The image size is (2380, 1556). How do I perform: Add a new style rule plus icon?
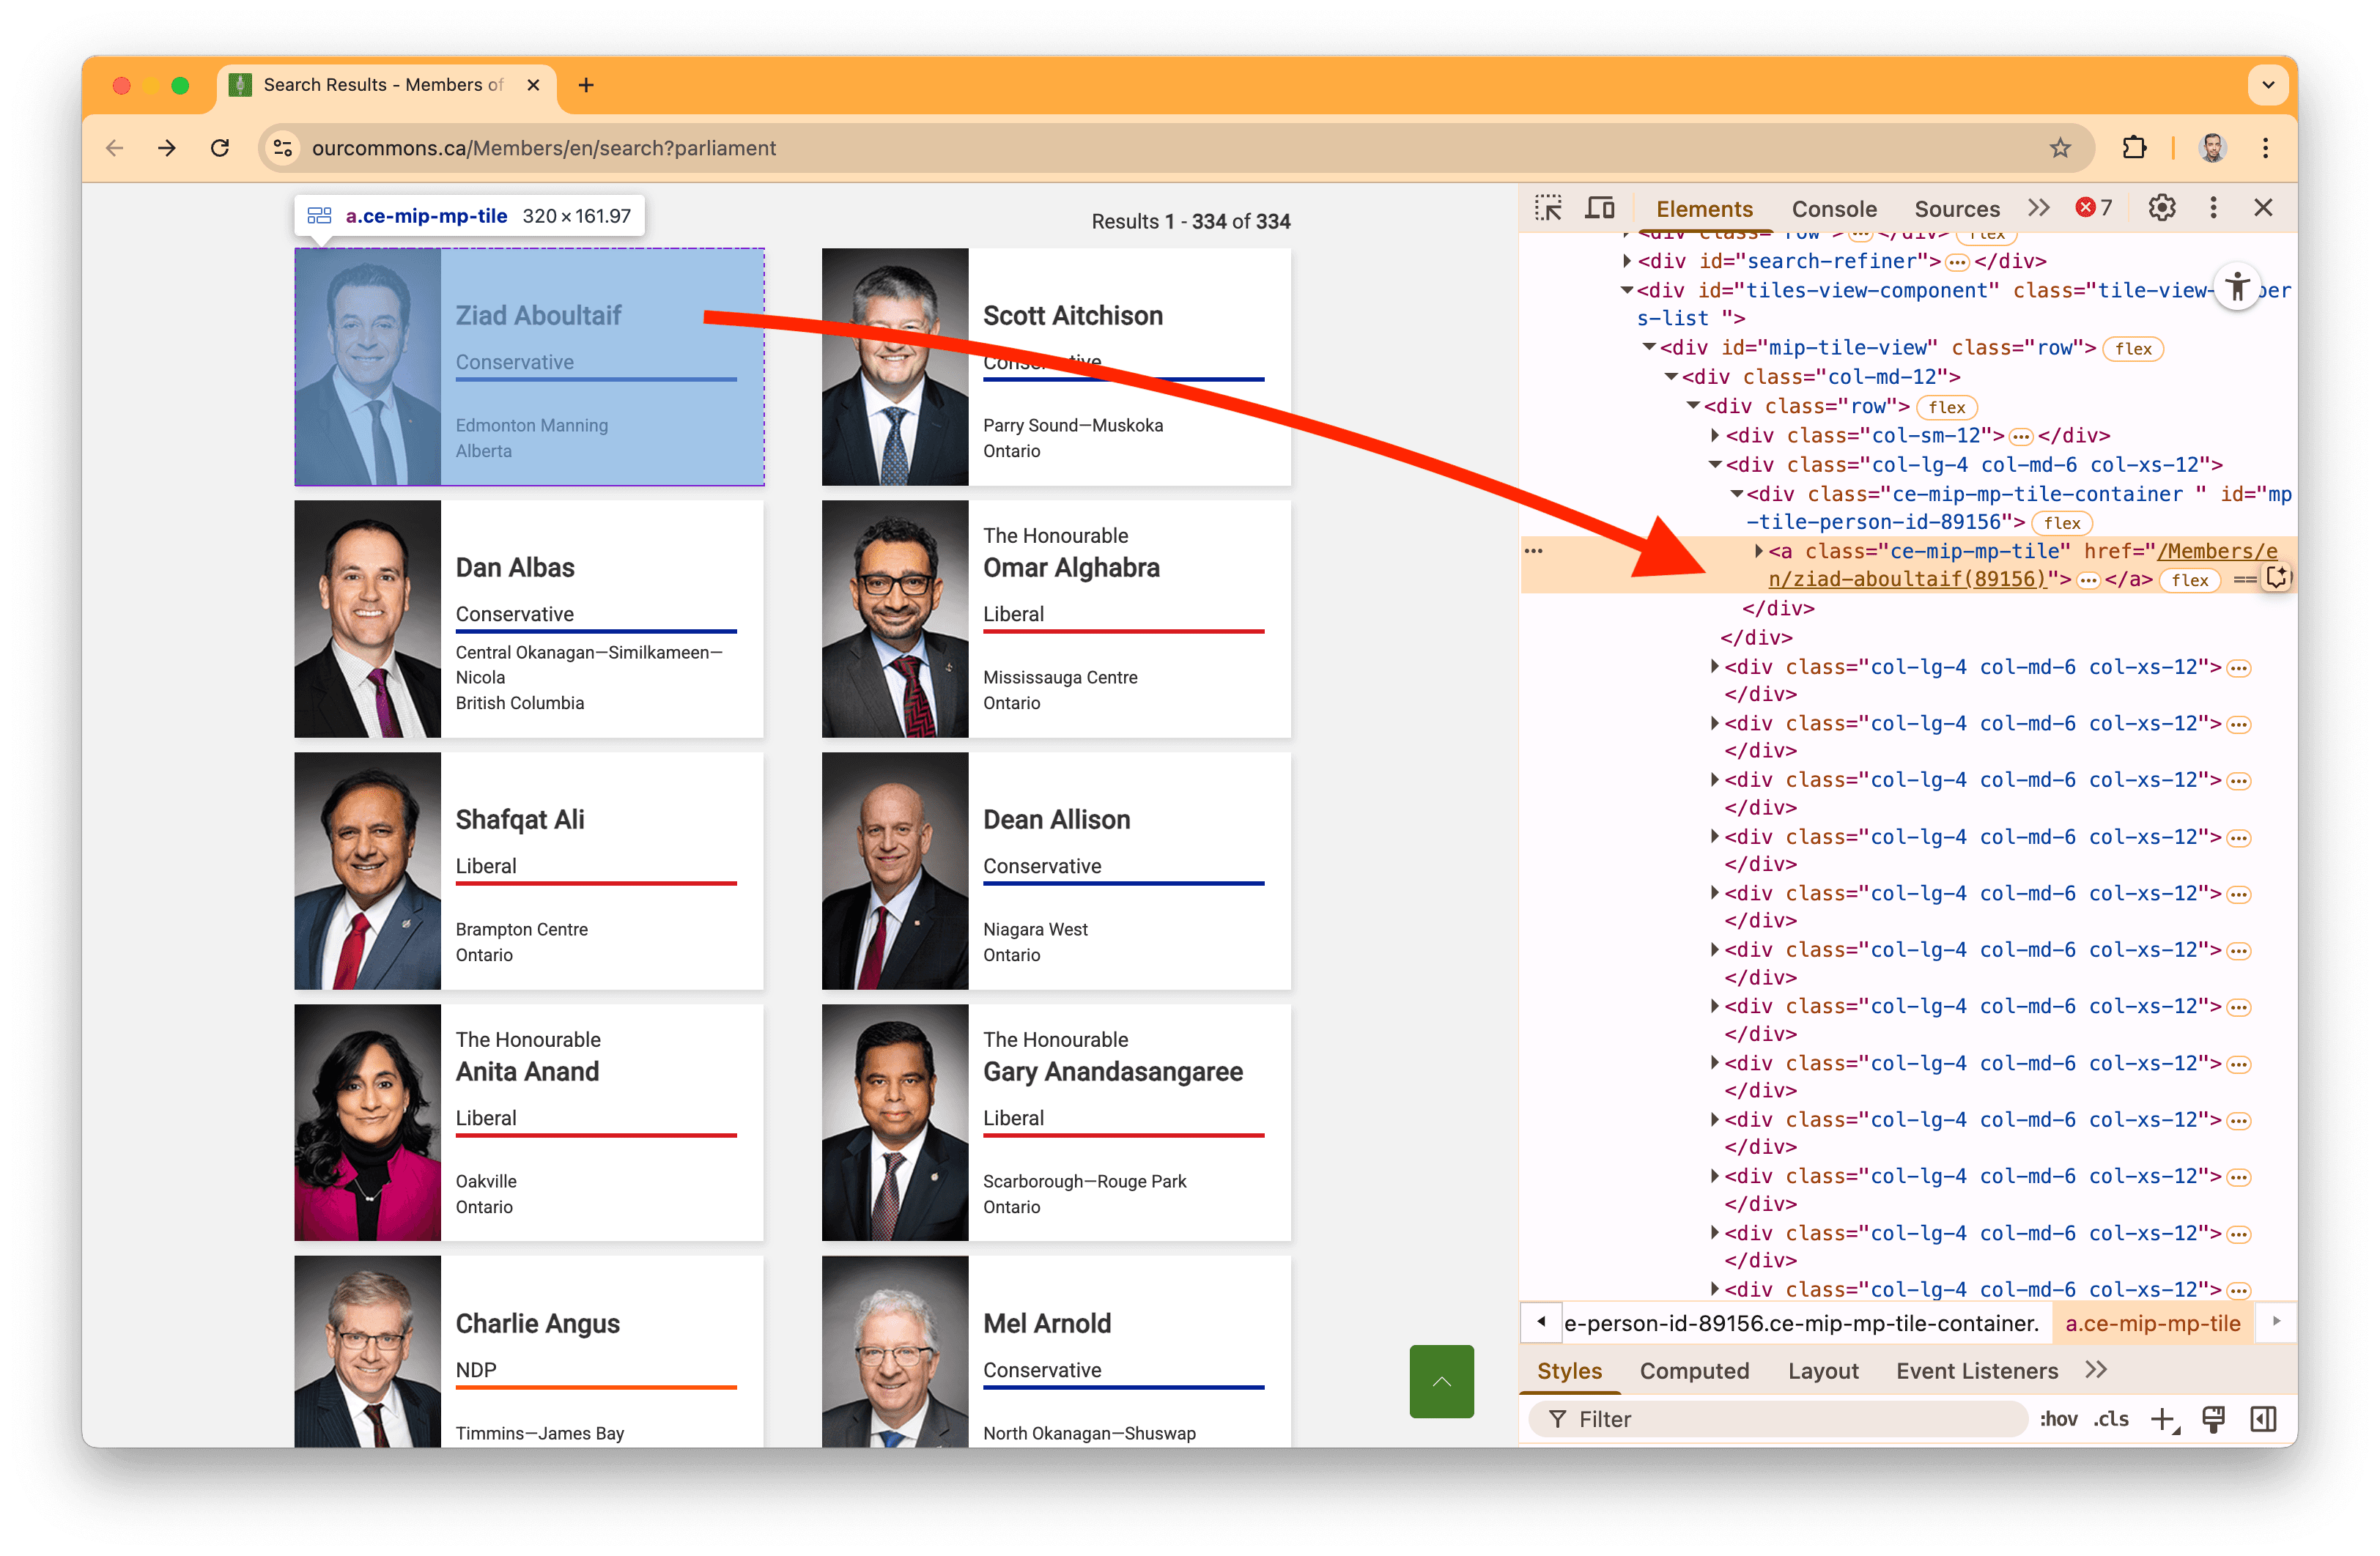click(2164, 1419)
